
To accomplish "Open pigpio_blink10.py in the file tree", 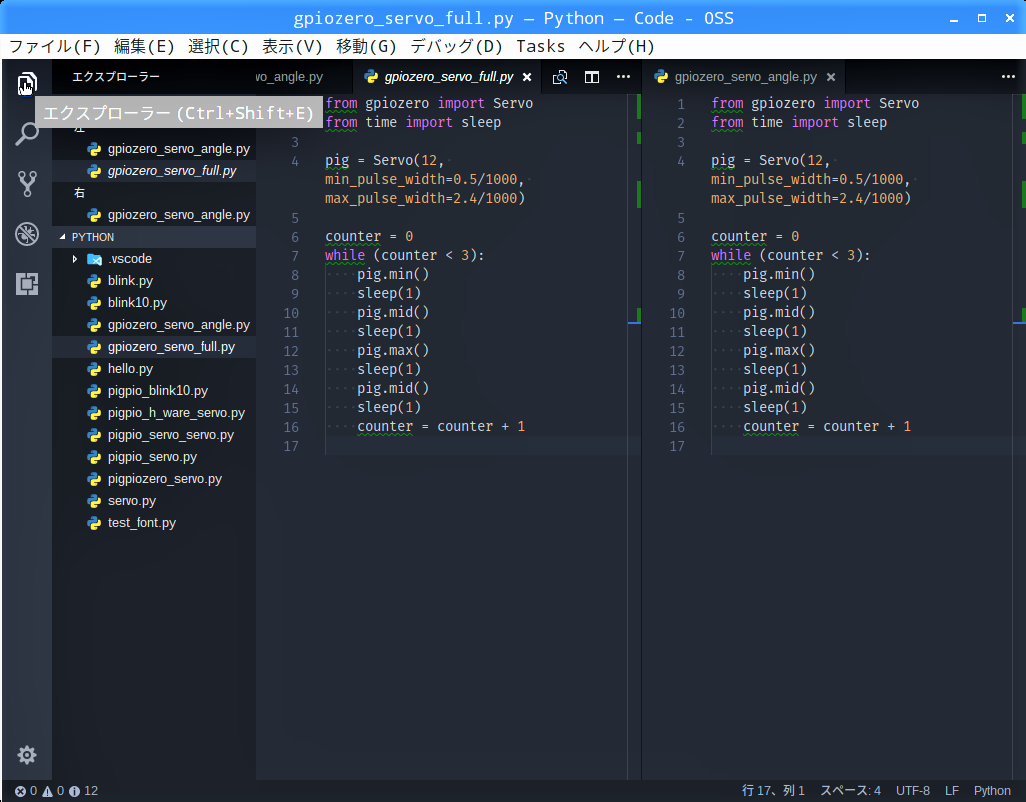I will (x=154, y=391).
